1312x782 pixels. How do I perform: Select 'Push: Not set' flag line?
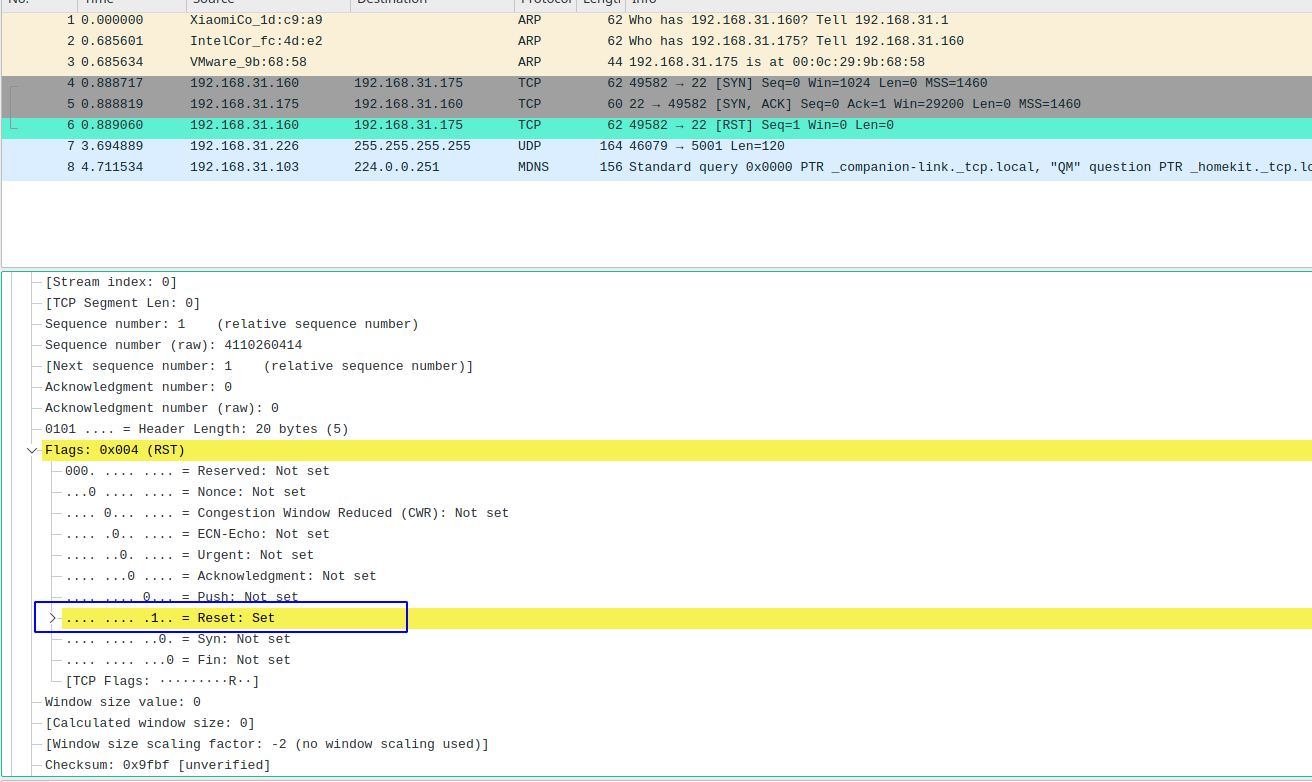pos(182,597)
